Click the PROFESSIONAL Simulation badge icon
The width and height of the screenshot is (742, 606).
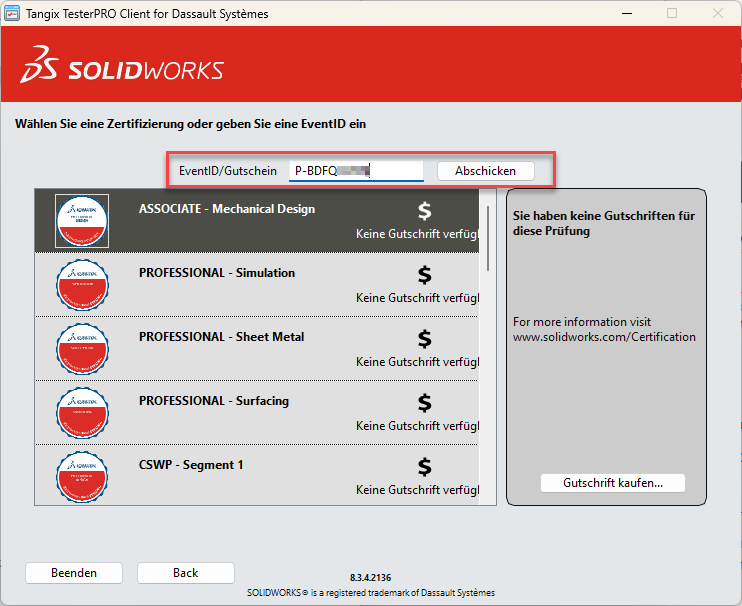pyautogui.click(x=82, y=284)
